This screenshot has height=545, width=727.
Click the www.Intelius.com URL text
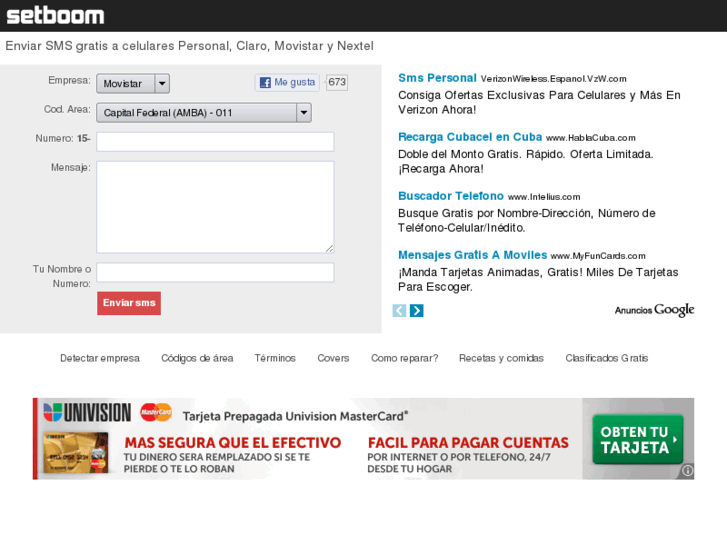pyautogui.click(x=544, y=197)
